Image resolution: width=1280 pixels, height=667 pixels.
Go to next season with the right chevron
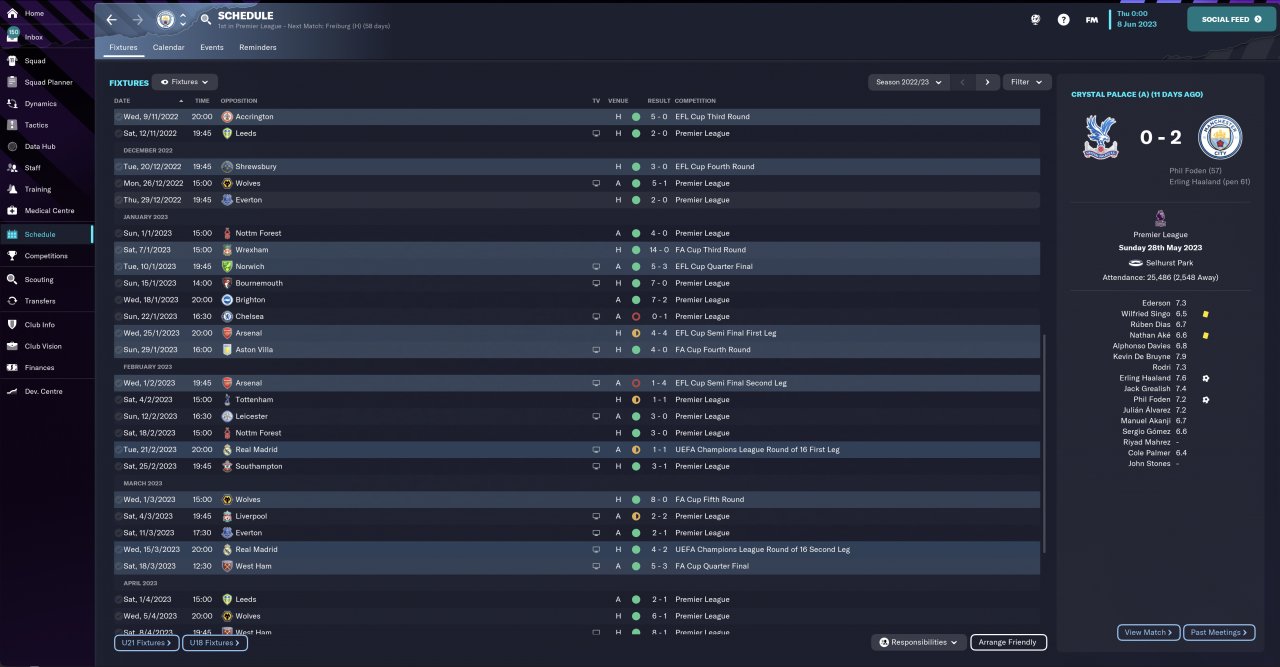coord(987,82)
